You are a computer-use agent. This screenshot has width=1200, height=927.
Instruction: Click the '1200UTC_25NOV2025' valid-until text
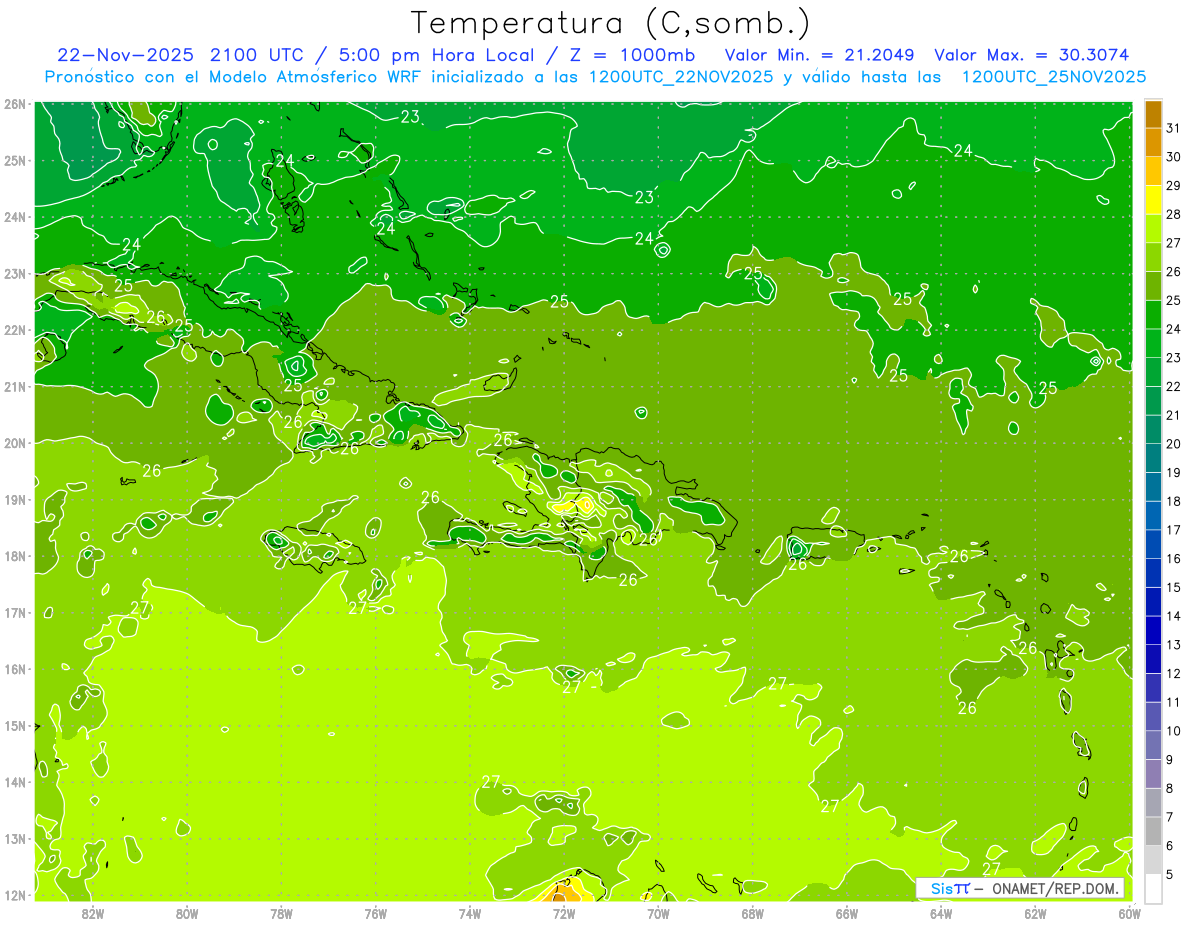click(x=1053, y=76)
